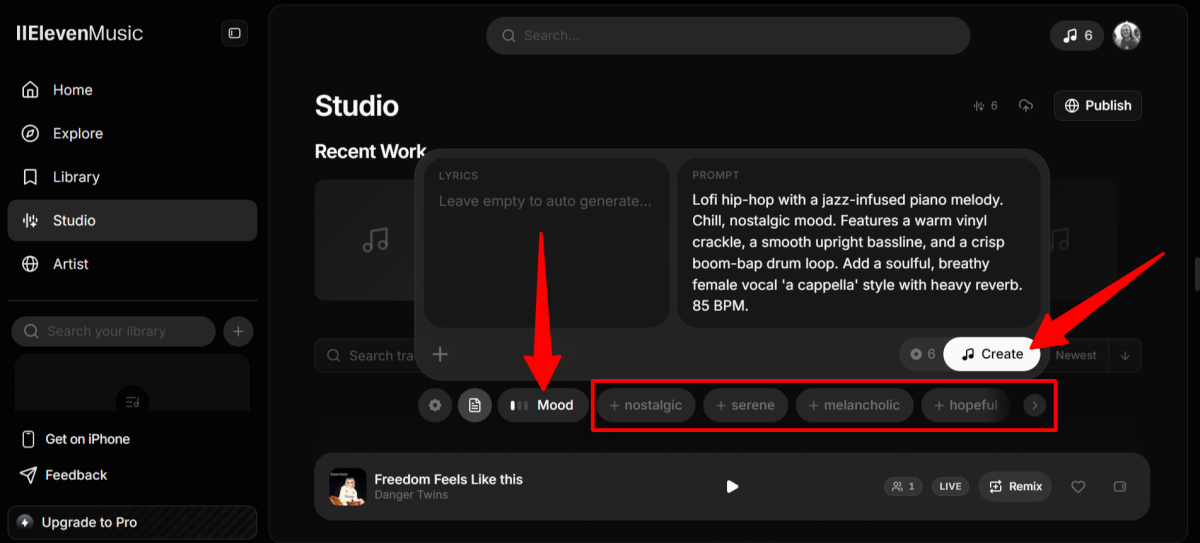Open the track side panel icon
This screenshot has width=1200, height=543.
pyautogui.click(x=1120, y=487)
